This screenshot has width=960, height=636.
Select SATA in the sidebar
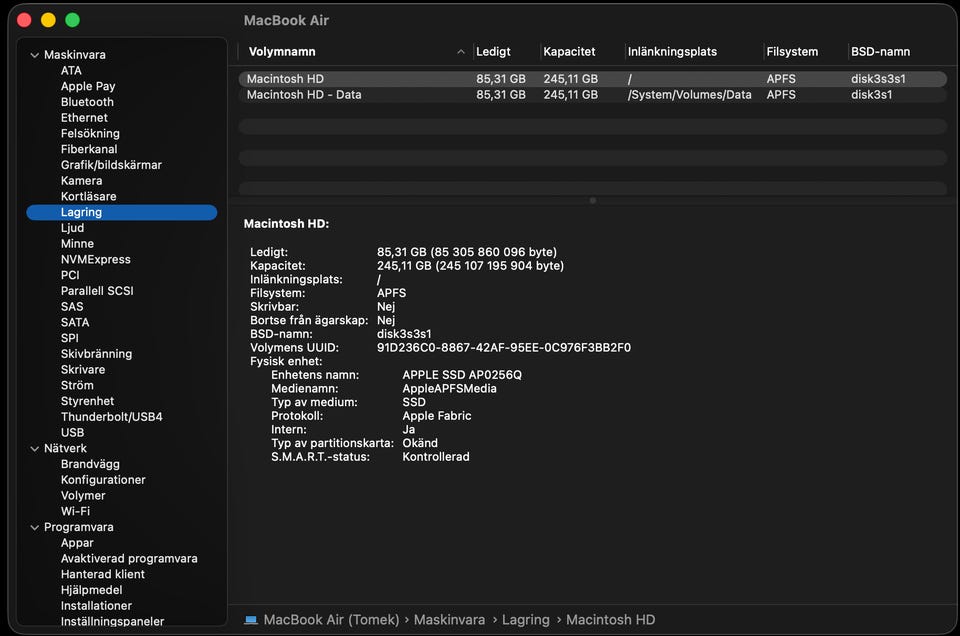tap(75, 323)
